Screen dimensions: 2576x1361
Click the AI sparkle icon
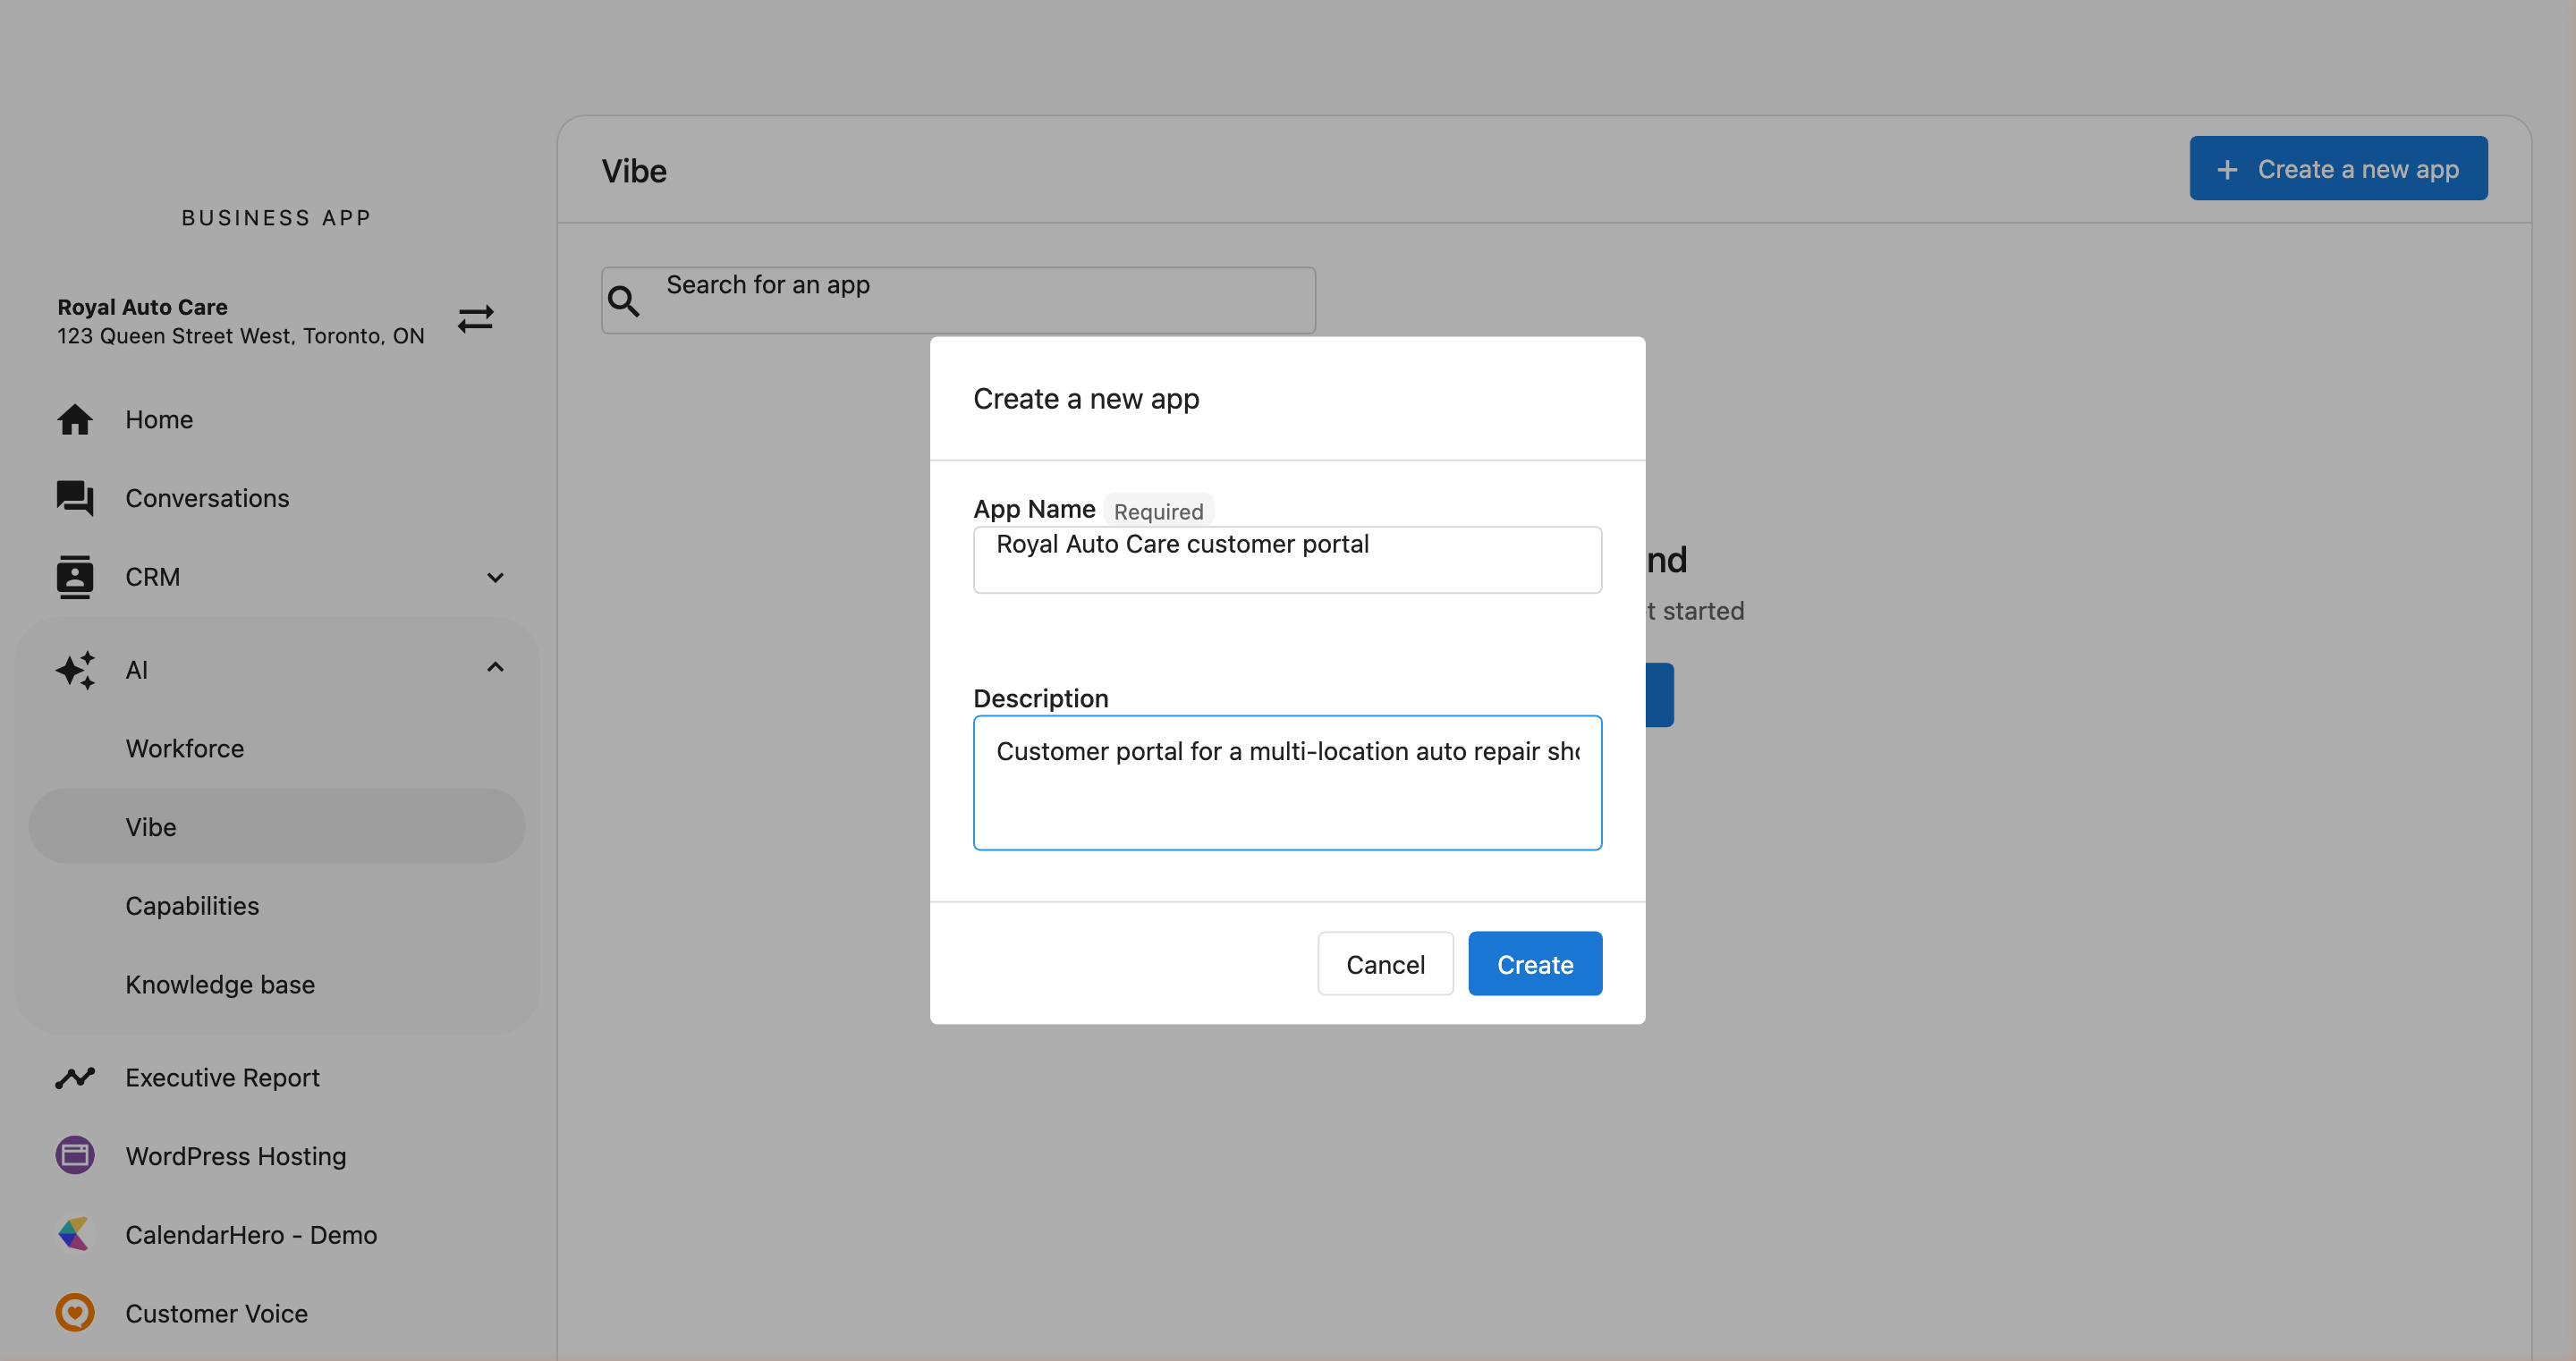[74, 670]
